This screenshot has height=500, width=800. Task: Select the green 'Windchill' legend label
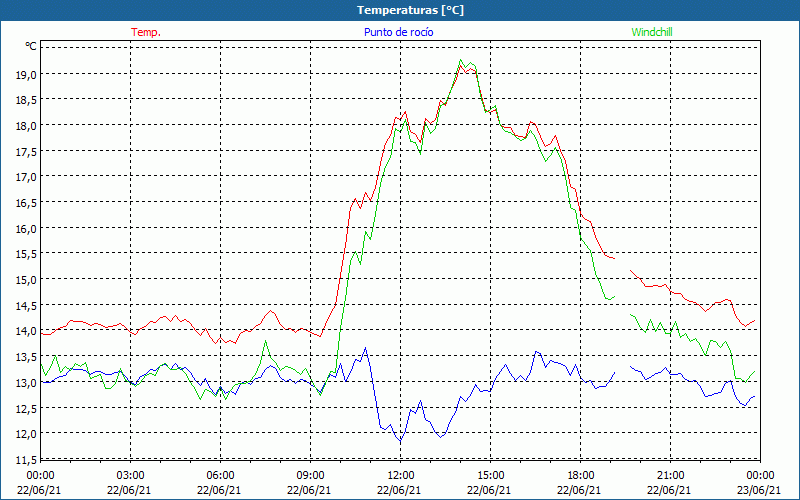(x=652, y=32)
